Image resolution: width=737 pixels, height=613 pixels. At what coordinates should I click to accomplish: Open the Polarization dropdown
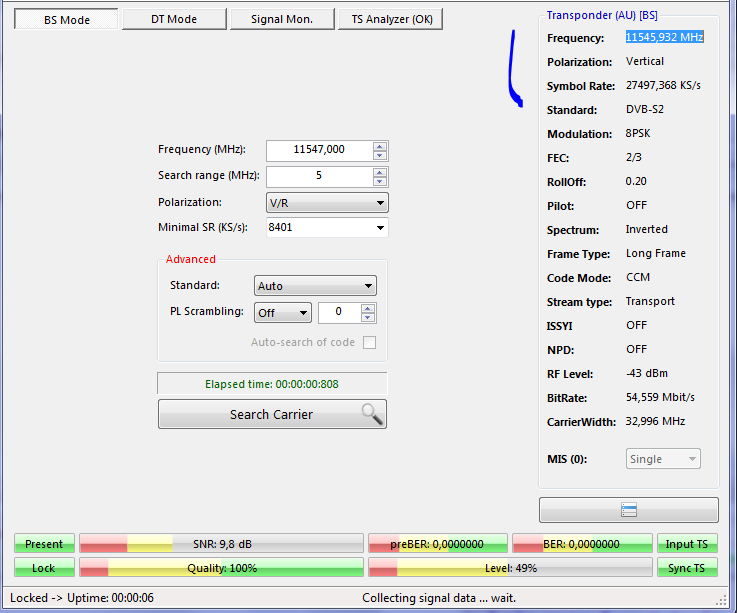click(327, 203)
